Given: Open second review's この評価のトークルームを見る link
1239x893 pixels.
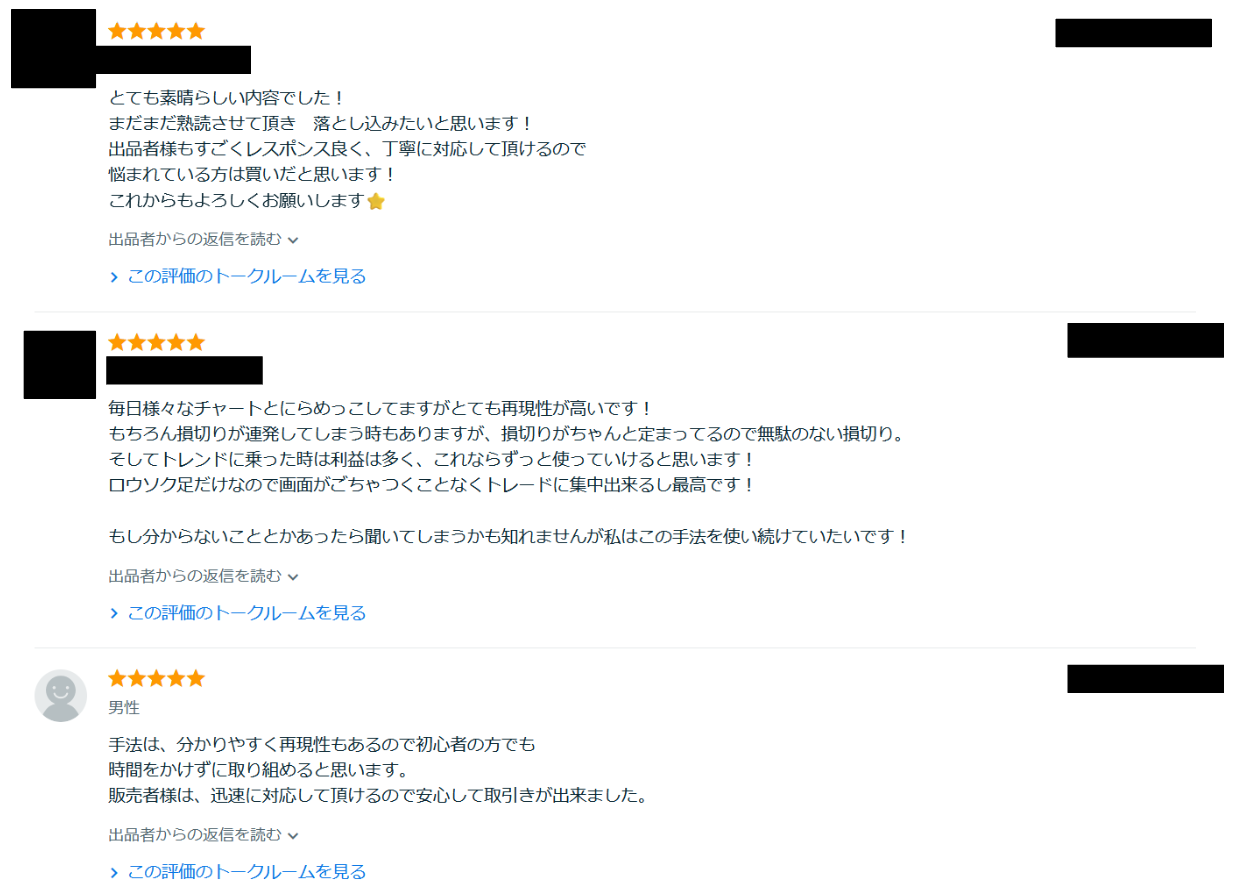Looking at the screenshot, I should point(246,613).
